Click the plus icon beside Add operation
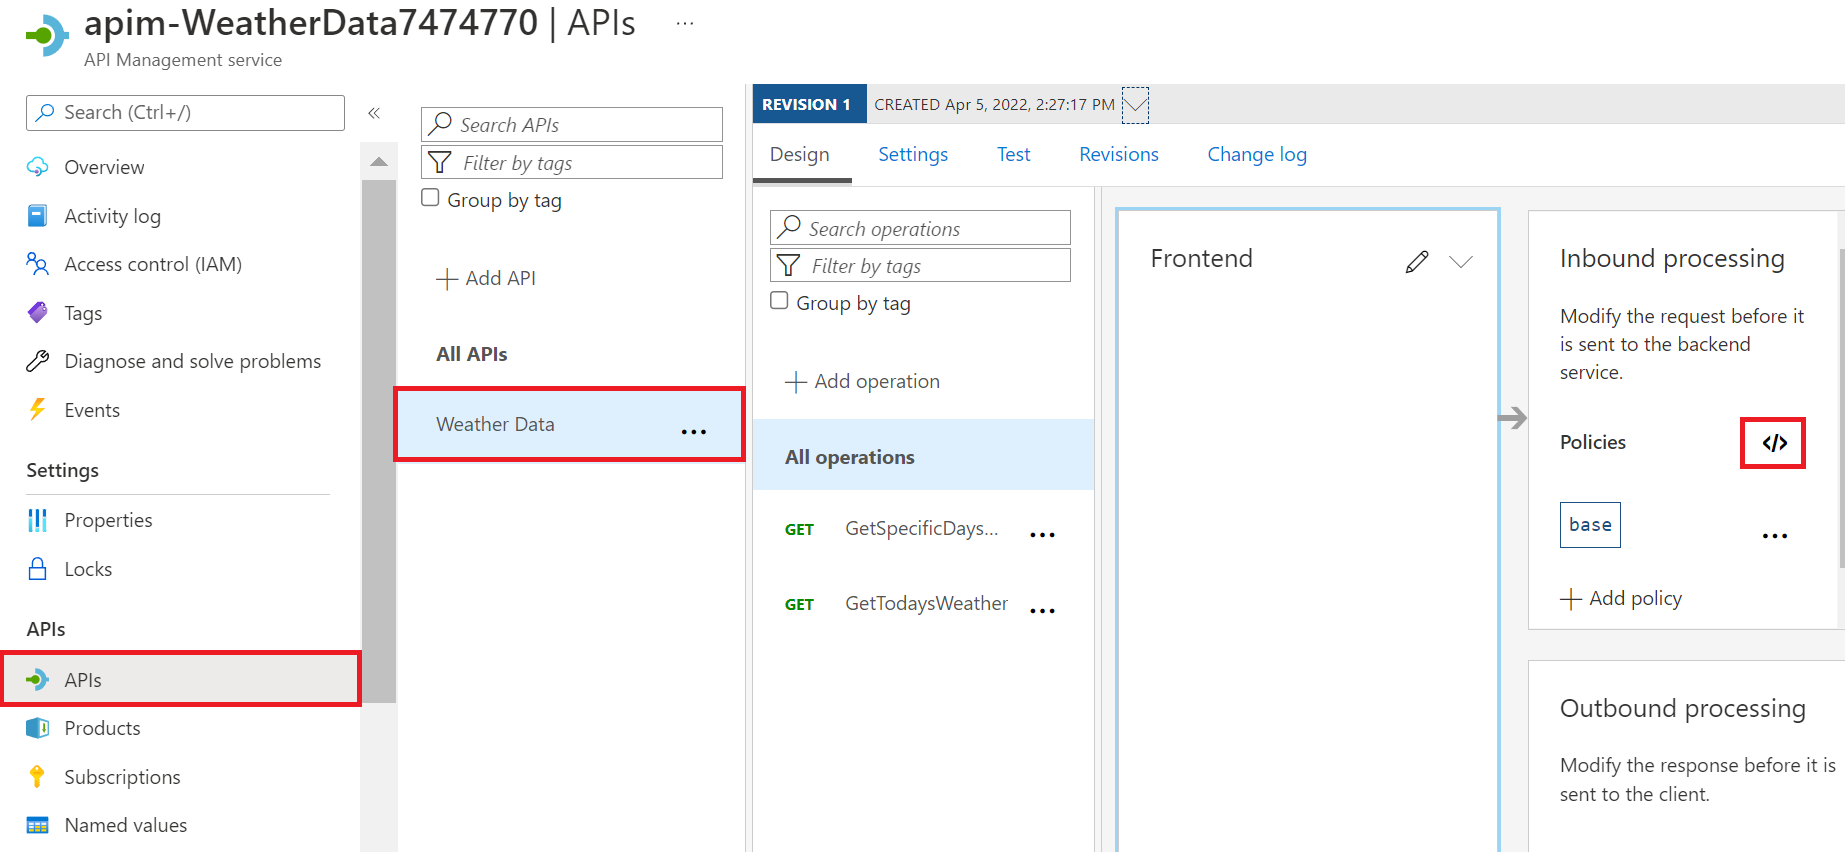1845x852 pixels. point(796,382)
